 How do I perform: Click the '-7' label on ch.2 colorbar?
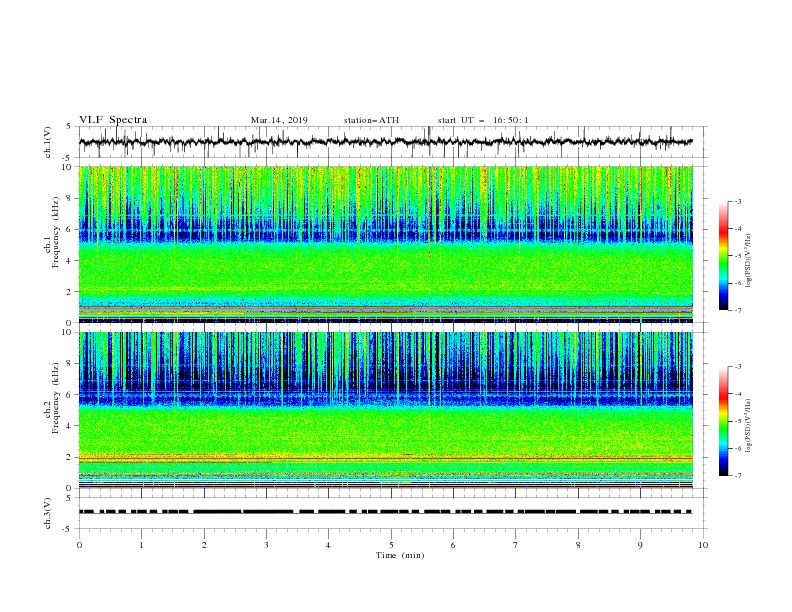[x=737, y=476]
